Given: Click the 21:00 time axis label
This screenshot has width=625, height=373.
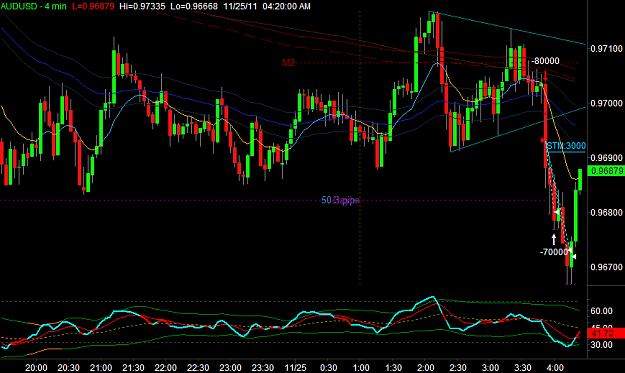Looking at the screenshot, I should (x=100, y=367).
